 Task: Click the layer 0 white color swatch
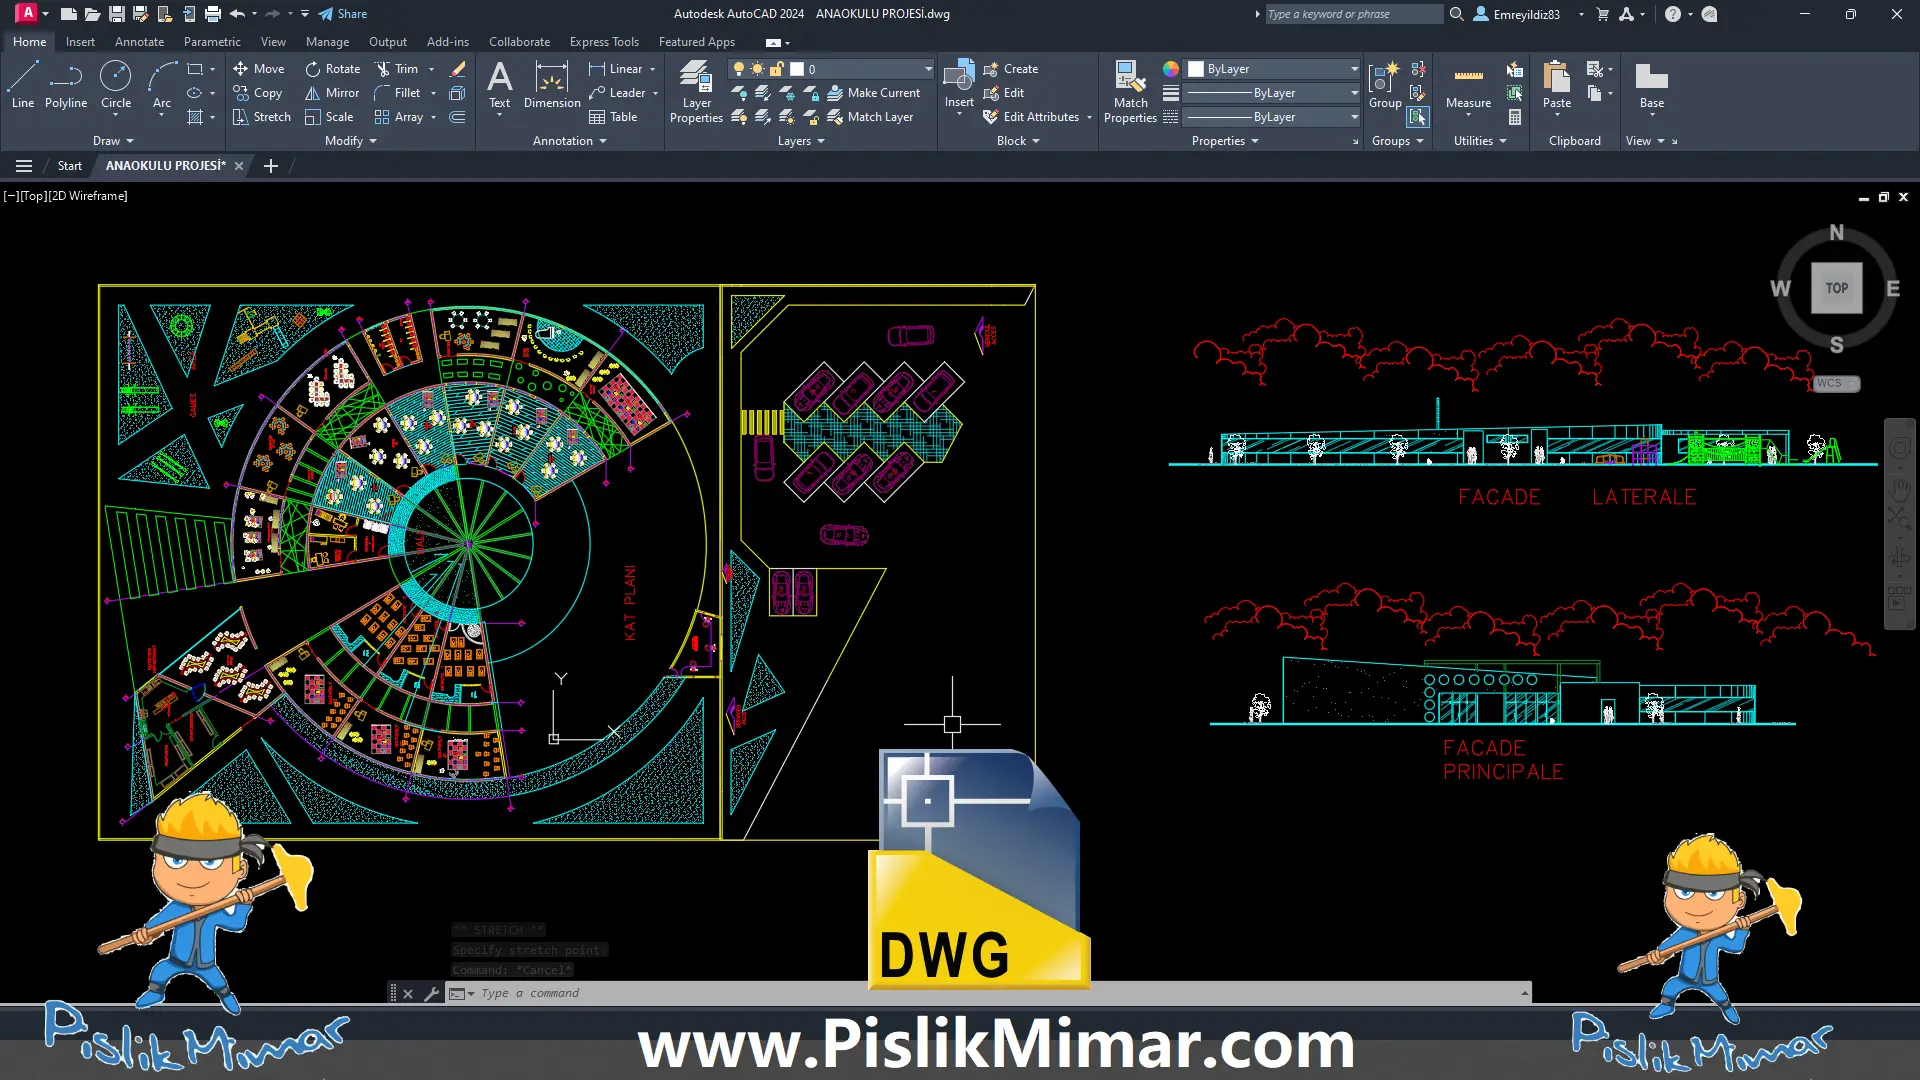point(797,69)
